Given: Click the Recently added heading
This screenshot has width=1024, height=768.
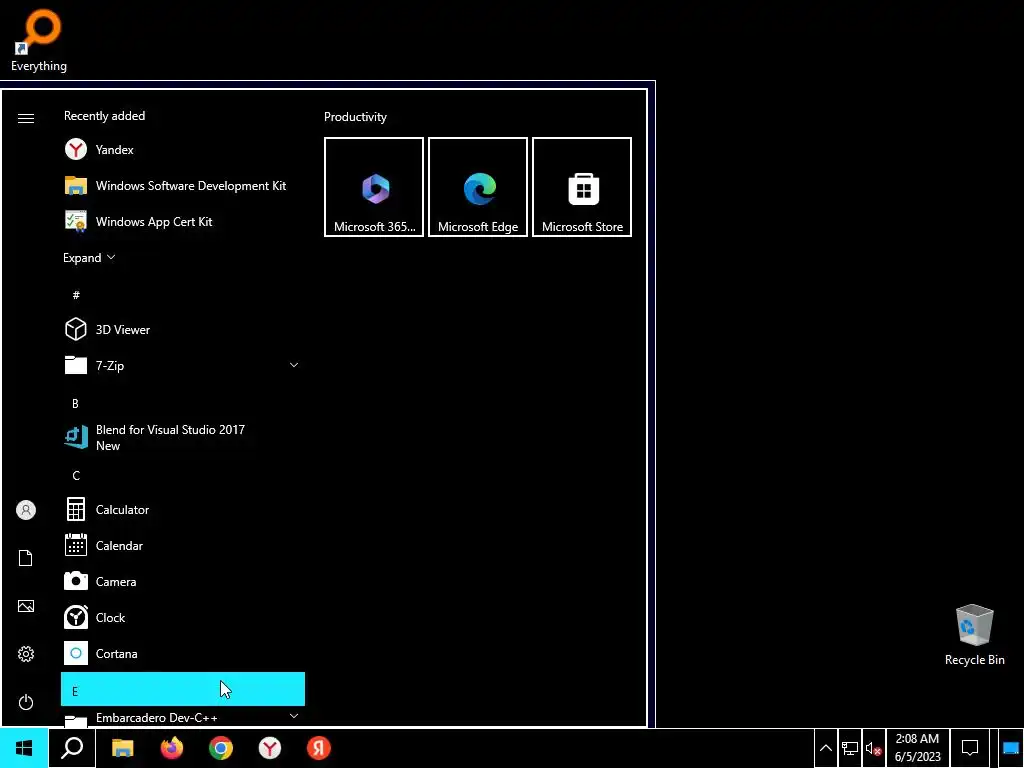Looking at the screenshot, I should [104, 116].
